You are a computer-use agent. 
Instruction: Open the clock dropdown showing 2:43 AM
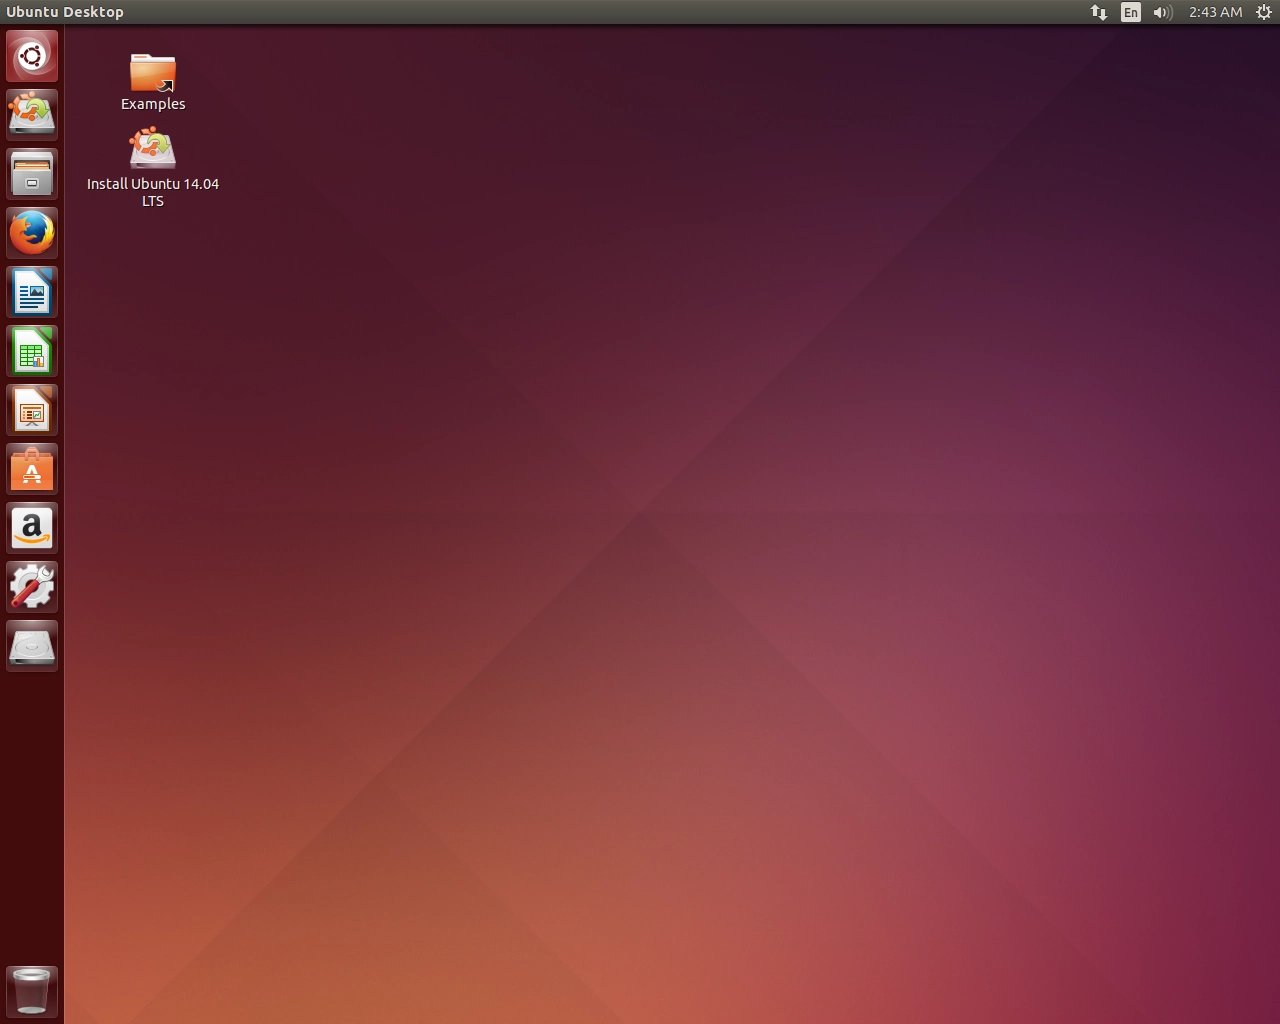pyautogui.click(x=1214, y=12)
